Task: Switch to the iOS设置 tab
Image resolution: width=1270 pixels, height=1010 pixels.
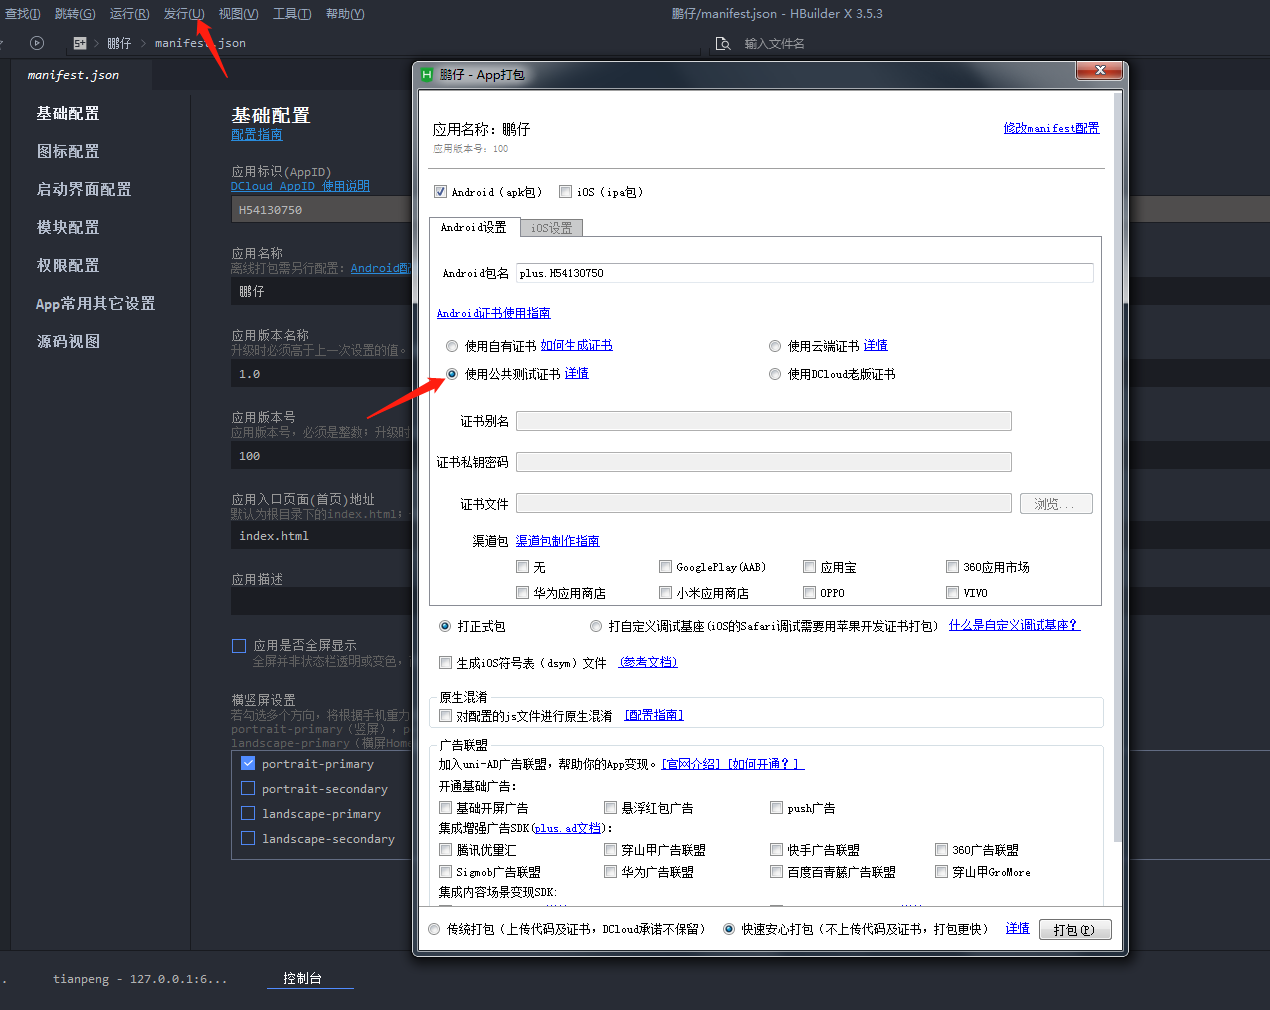Action: tap(551, 228)
